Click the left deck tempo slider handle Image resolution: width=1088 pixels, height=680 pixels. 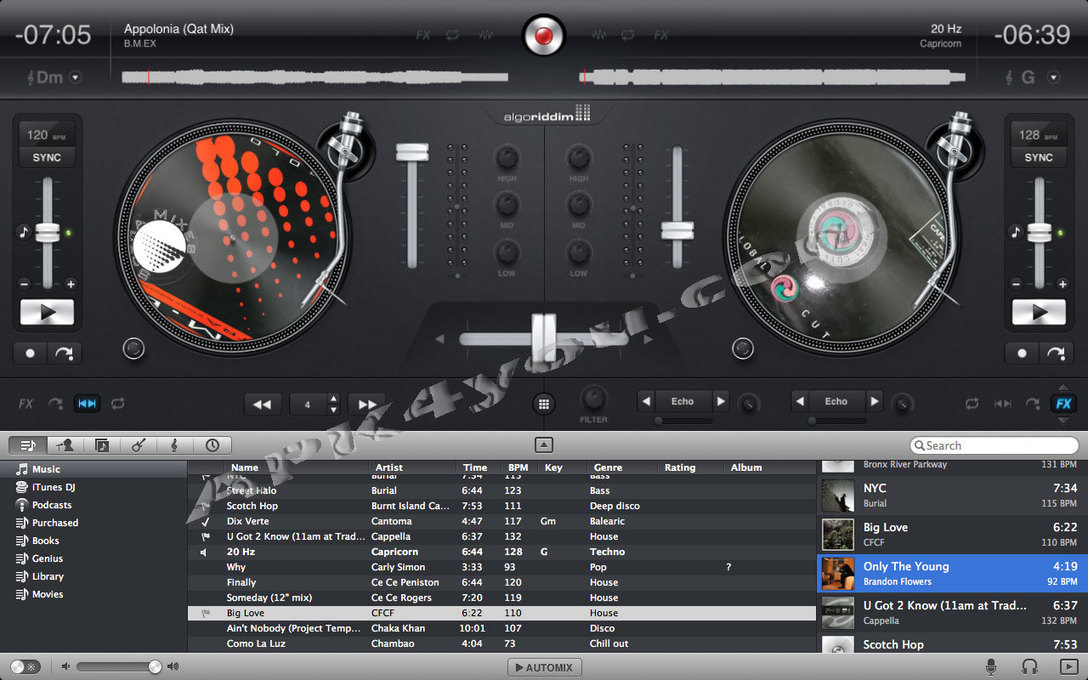47,232
